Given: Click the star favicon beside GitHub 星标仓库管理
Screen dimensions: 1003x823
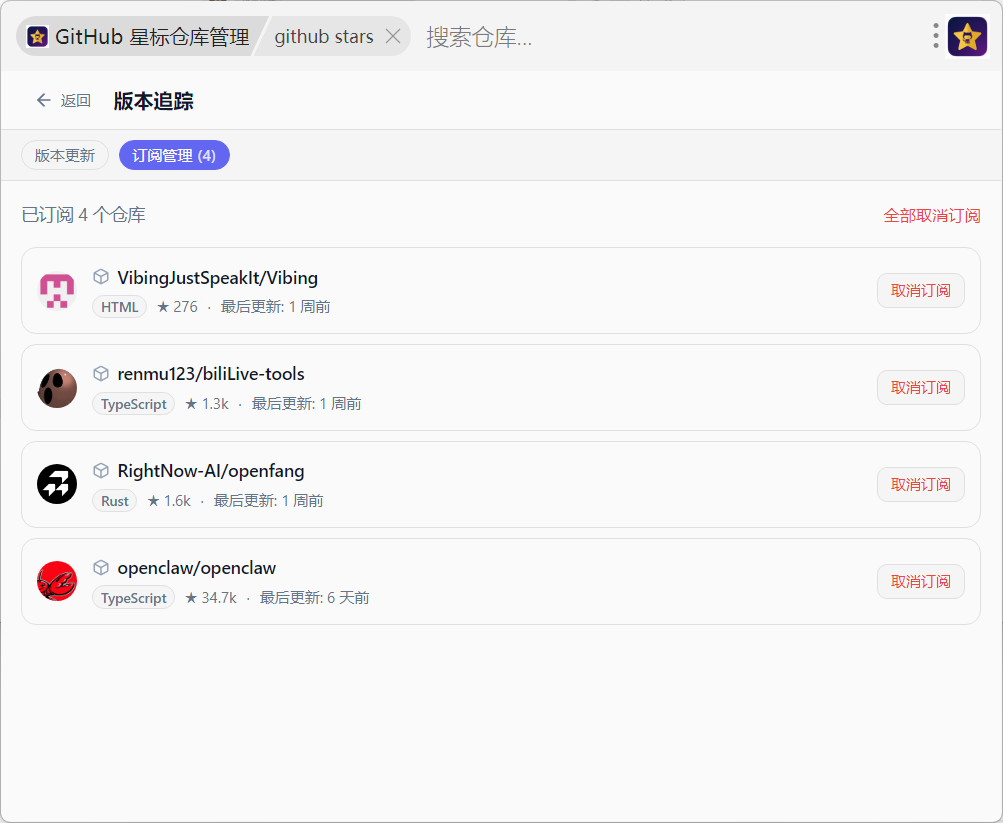Looking at the screenshot, I should pos(38,37).
